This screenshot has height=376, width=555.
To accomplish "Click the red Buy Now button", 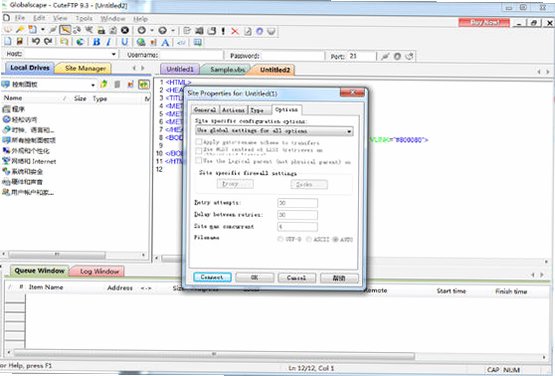I will click(x=484, y=22).
